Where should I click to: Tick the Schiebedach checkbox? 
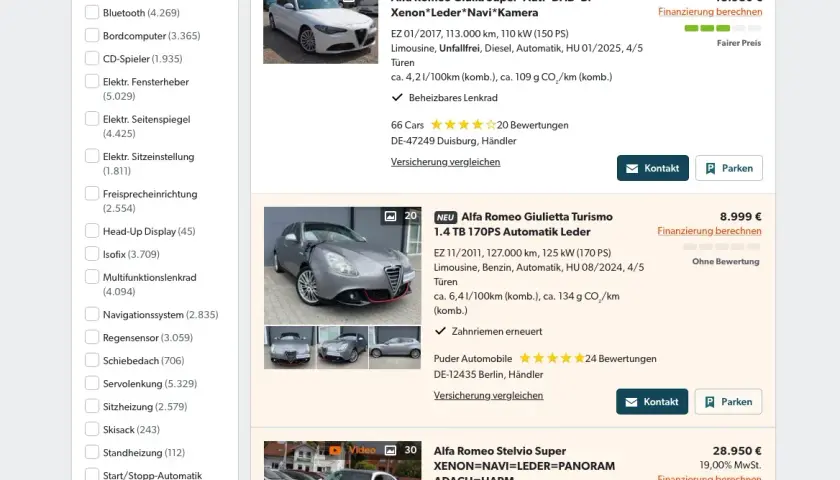tap(92, 361)
